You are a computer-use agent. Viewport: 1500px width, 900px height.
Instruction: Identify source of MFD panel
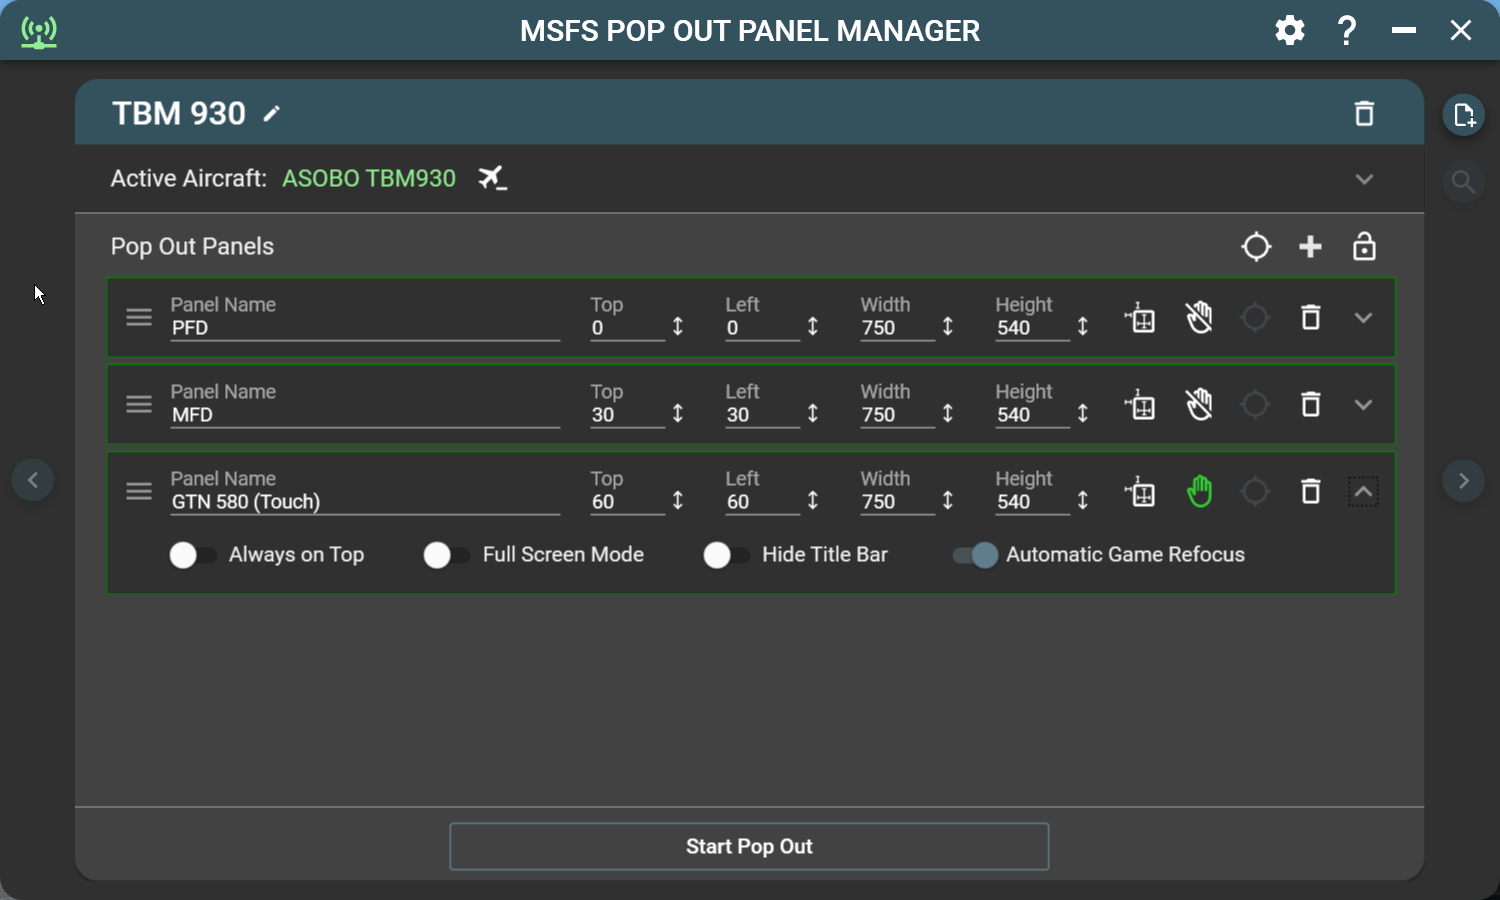pos(1254,405)
